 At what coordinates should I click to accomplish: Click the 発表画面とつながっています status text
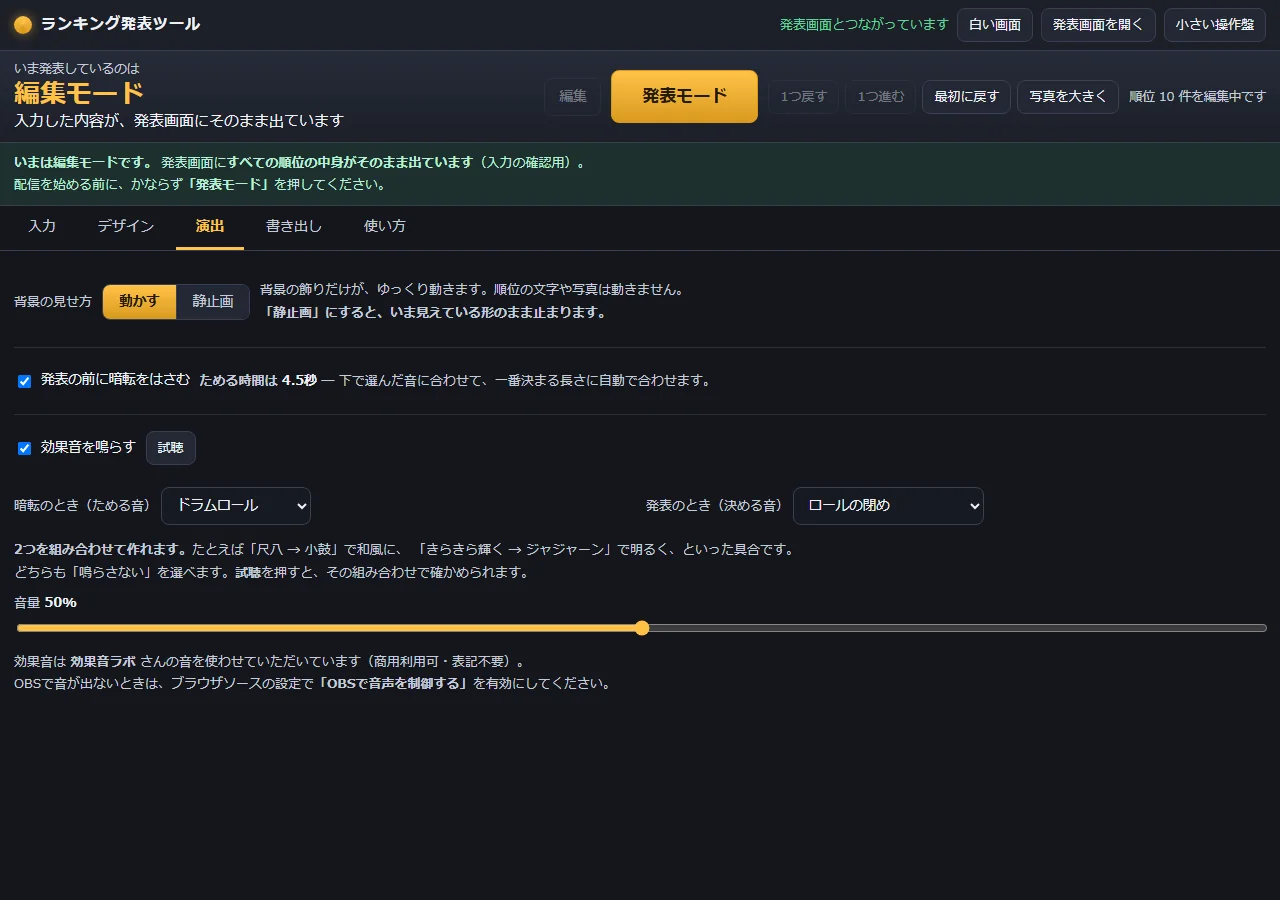[x=864, y=25]
